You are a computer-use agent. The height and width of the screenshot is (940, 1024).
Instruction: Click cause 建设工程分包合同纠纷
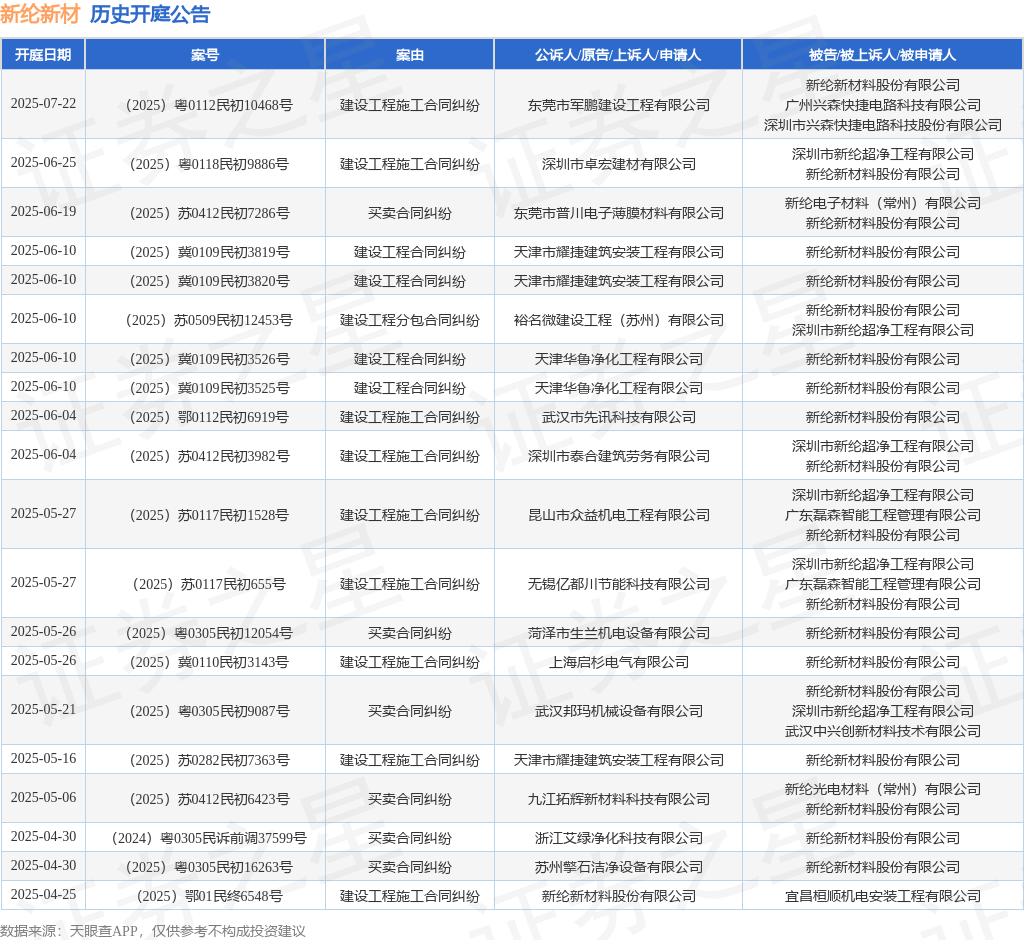pyautogui.click(x=409, y=320)
